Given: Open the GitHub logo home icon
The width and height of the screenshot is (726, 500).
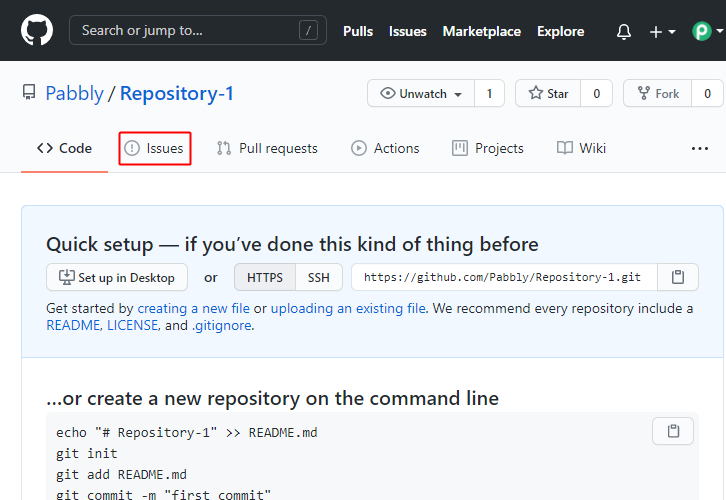Looking at the screenshot, I should pyautogui.click(x=37, y=30).
